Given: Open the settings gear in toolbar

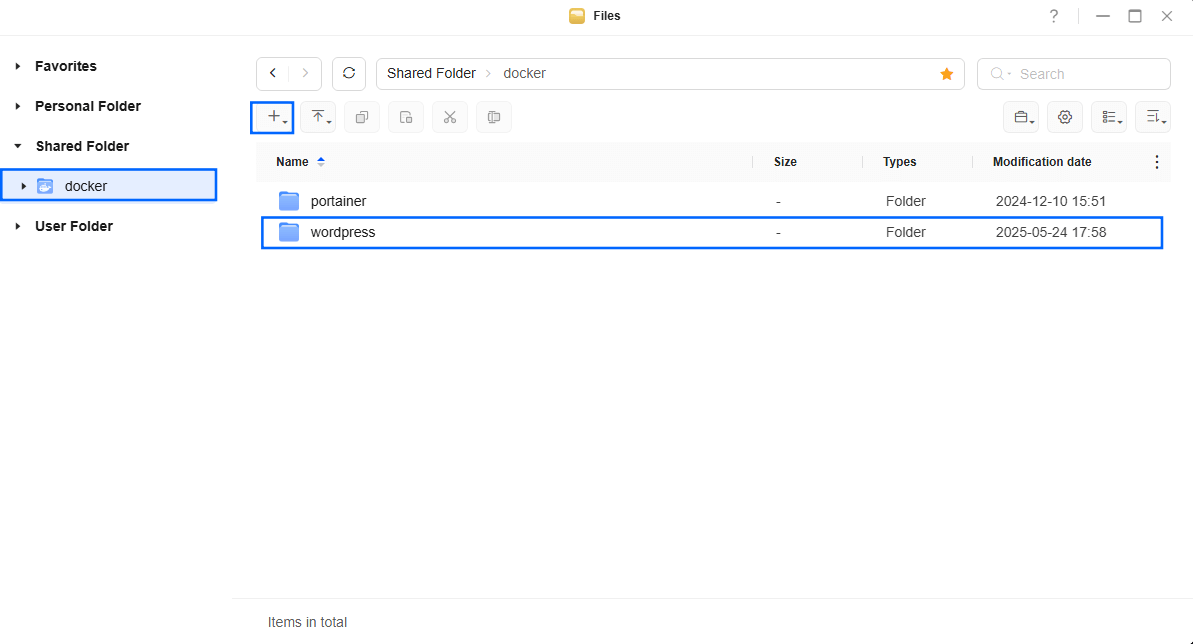Looking at the screenshot, I should point(1065,117).
